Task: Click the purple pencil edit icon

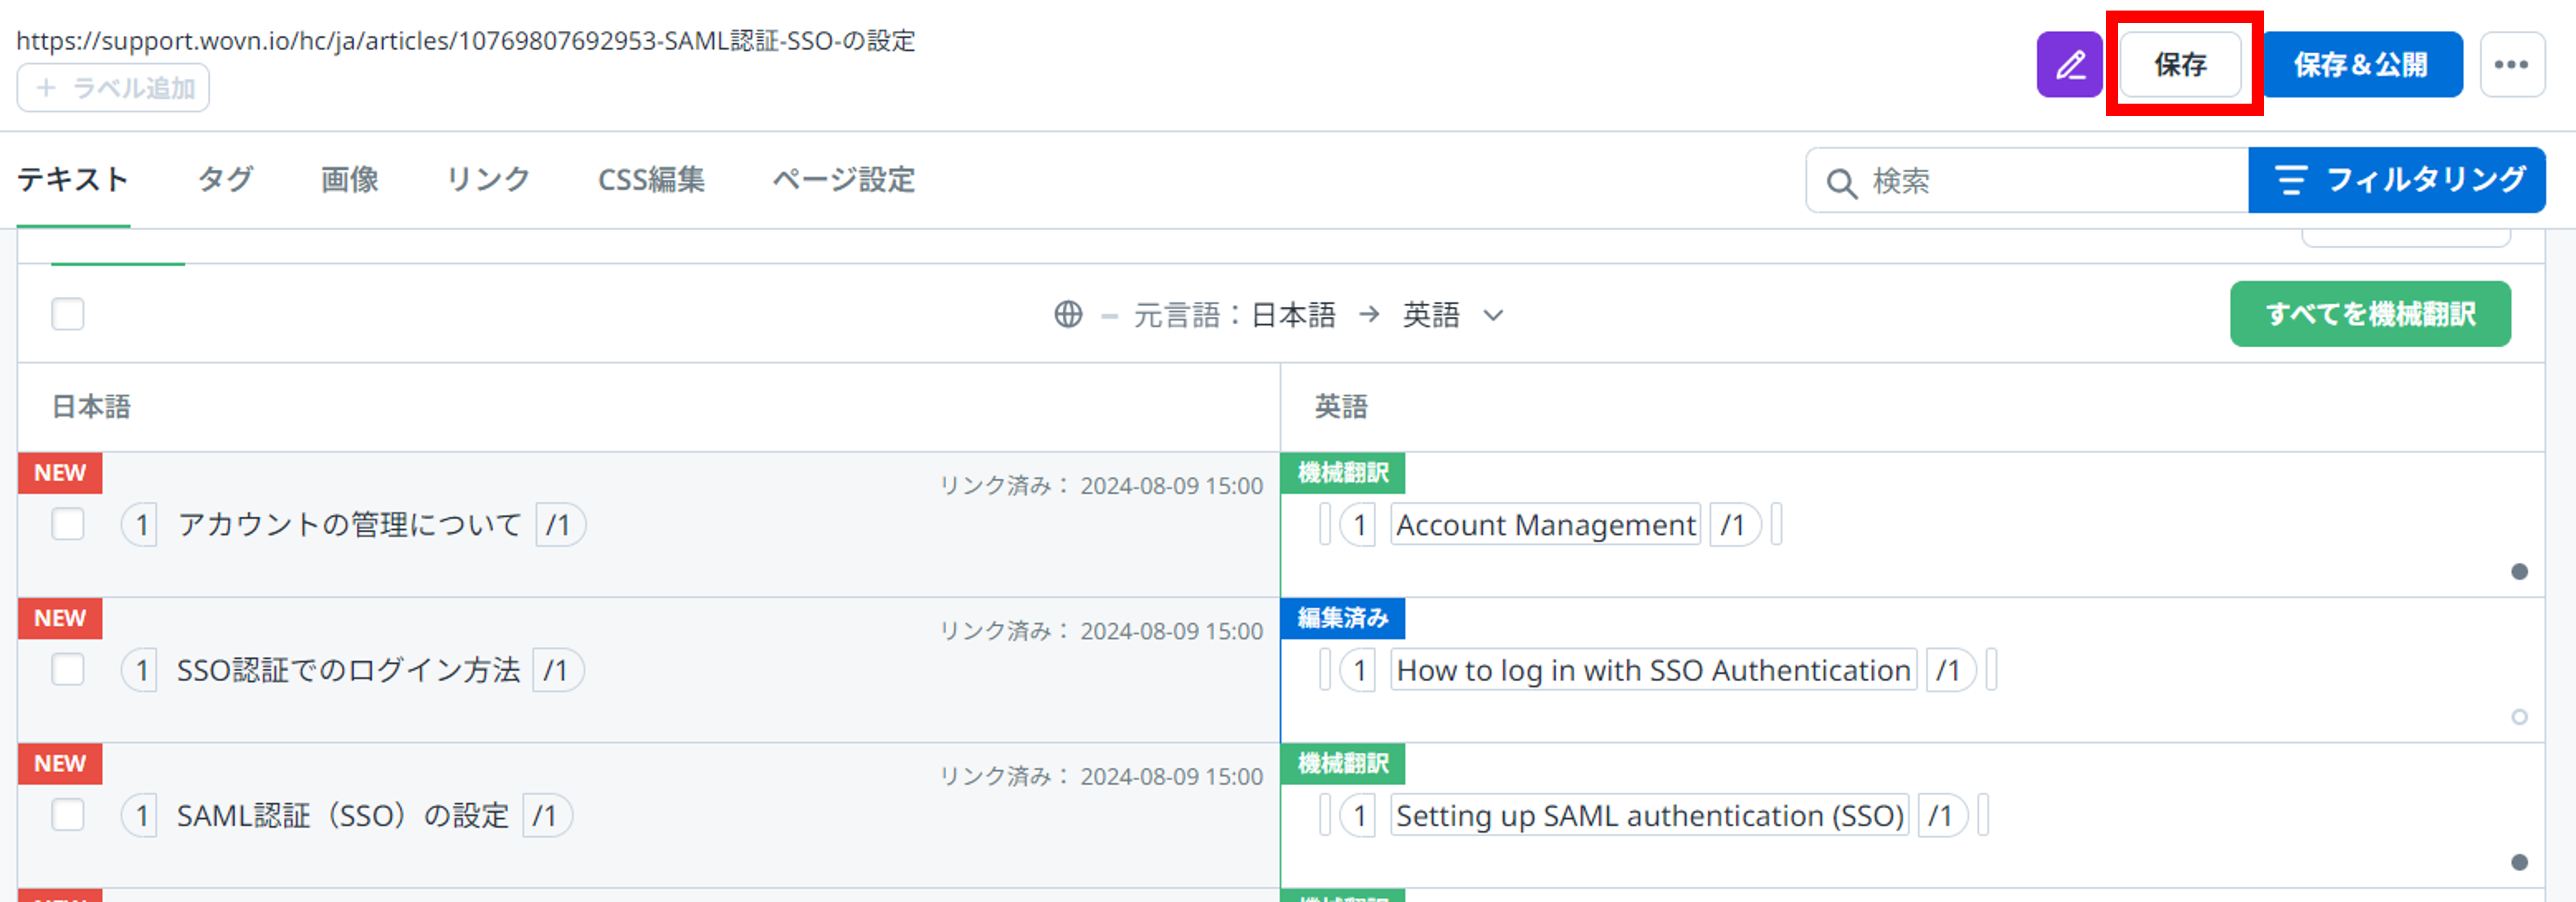Action: tap(2069, 65)
